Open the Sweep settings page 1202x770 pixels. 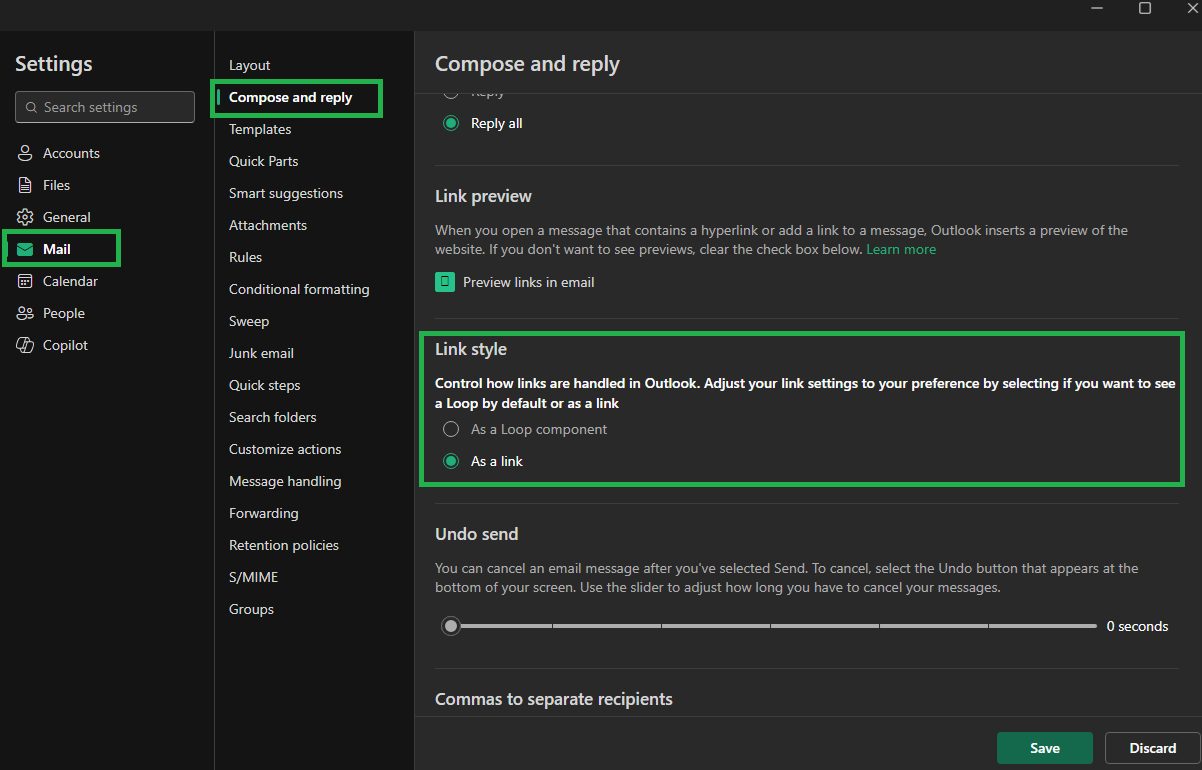click(x=249, y=321)
